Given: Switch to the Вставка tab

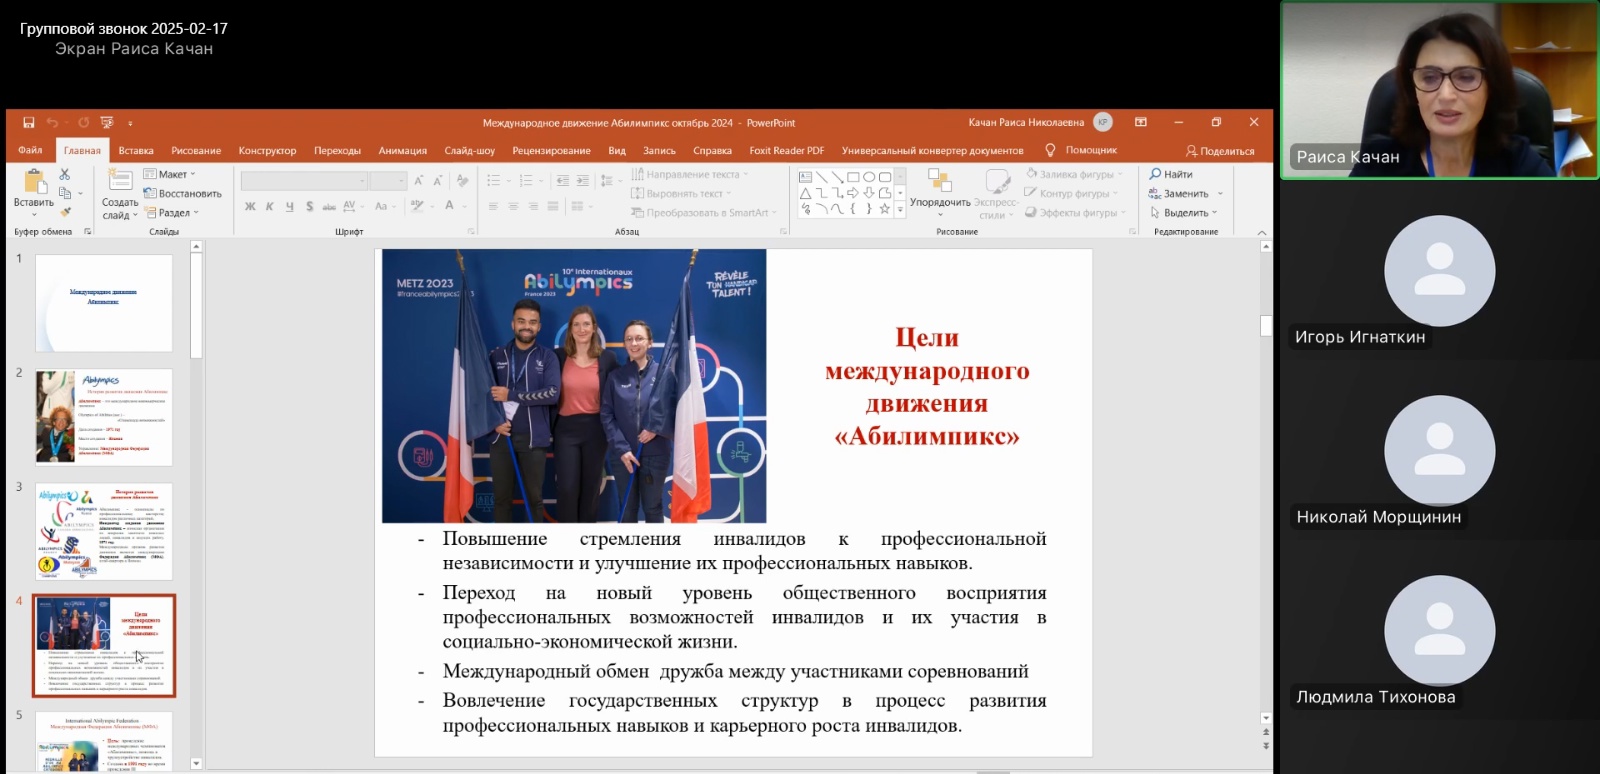Looking at the screenshot, I should pos(136,150).
